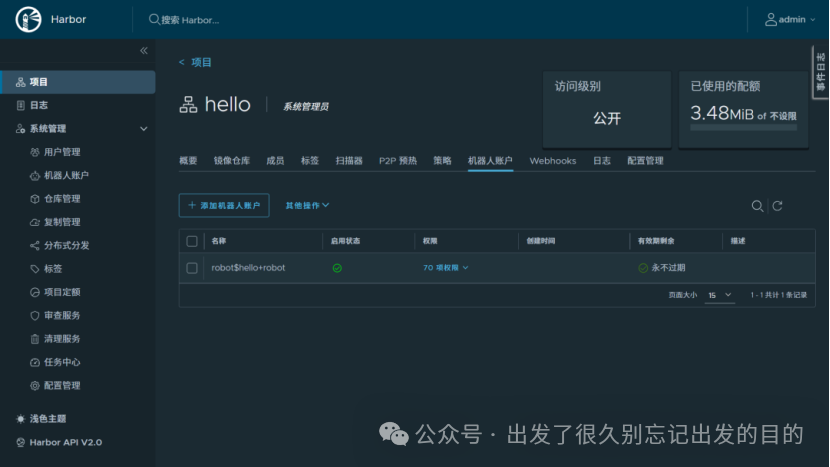Open Harbor API V2.0 link
830x467 pixels.
click(66, 442)
